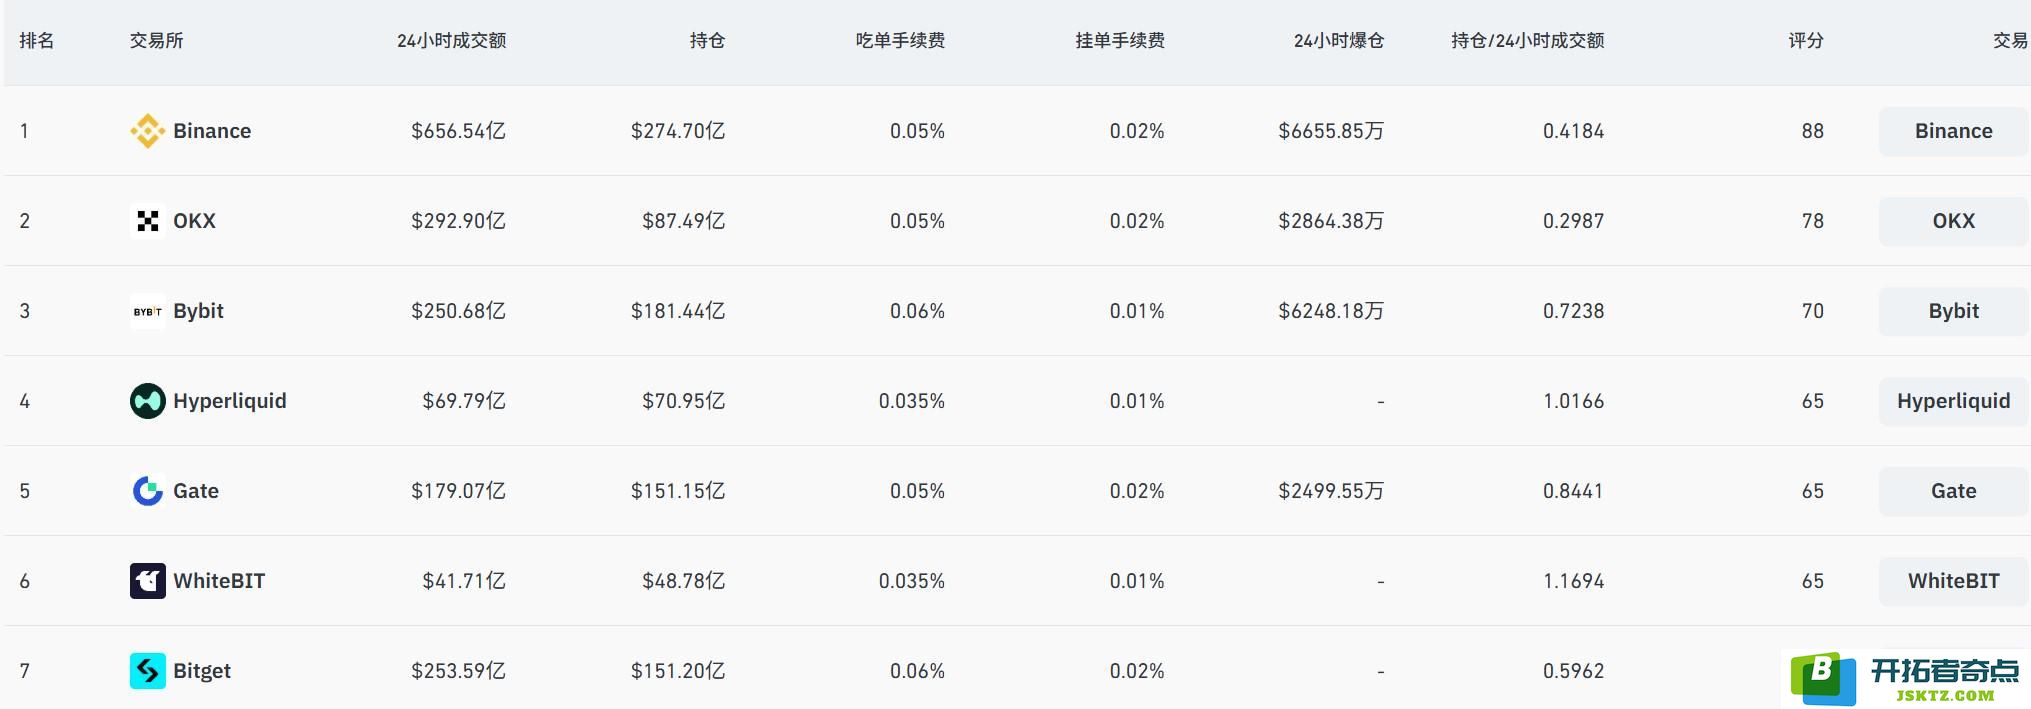This screenshot has height=709, width=2031.
Task: Click Gate volume $179.07亿
Action: point(458,491)
